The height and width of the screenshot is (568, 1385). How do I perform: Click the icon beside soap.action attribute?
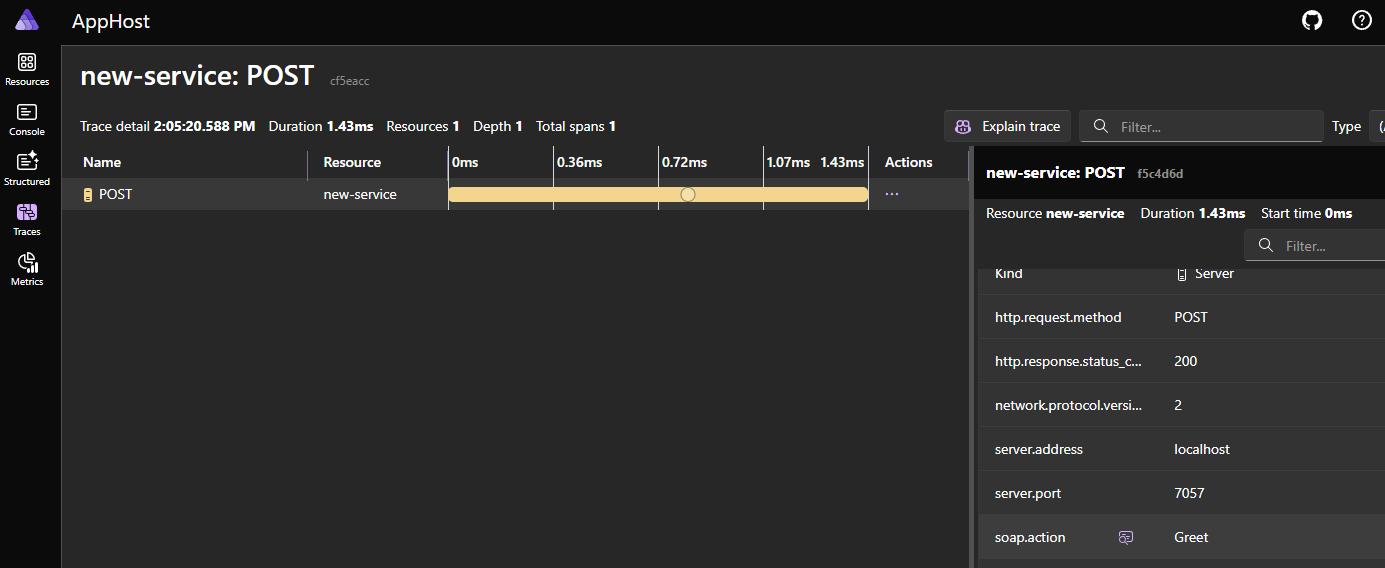(x=1126, y=538)
